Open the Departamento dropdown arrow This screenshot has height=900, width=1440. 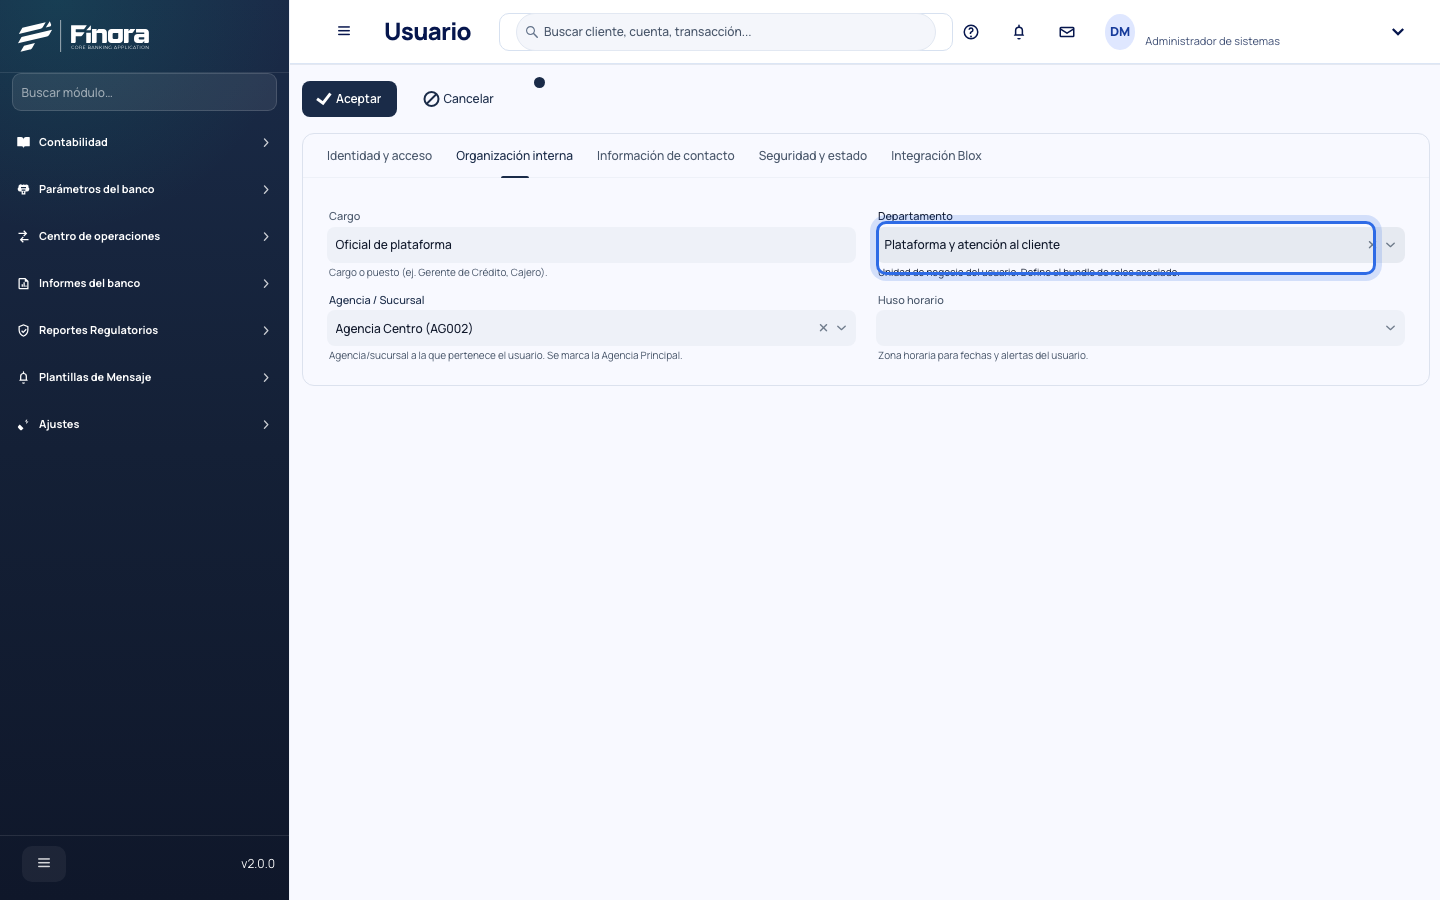coord(1390,245)
